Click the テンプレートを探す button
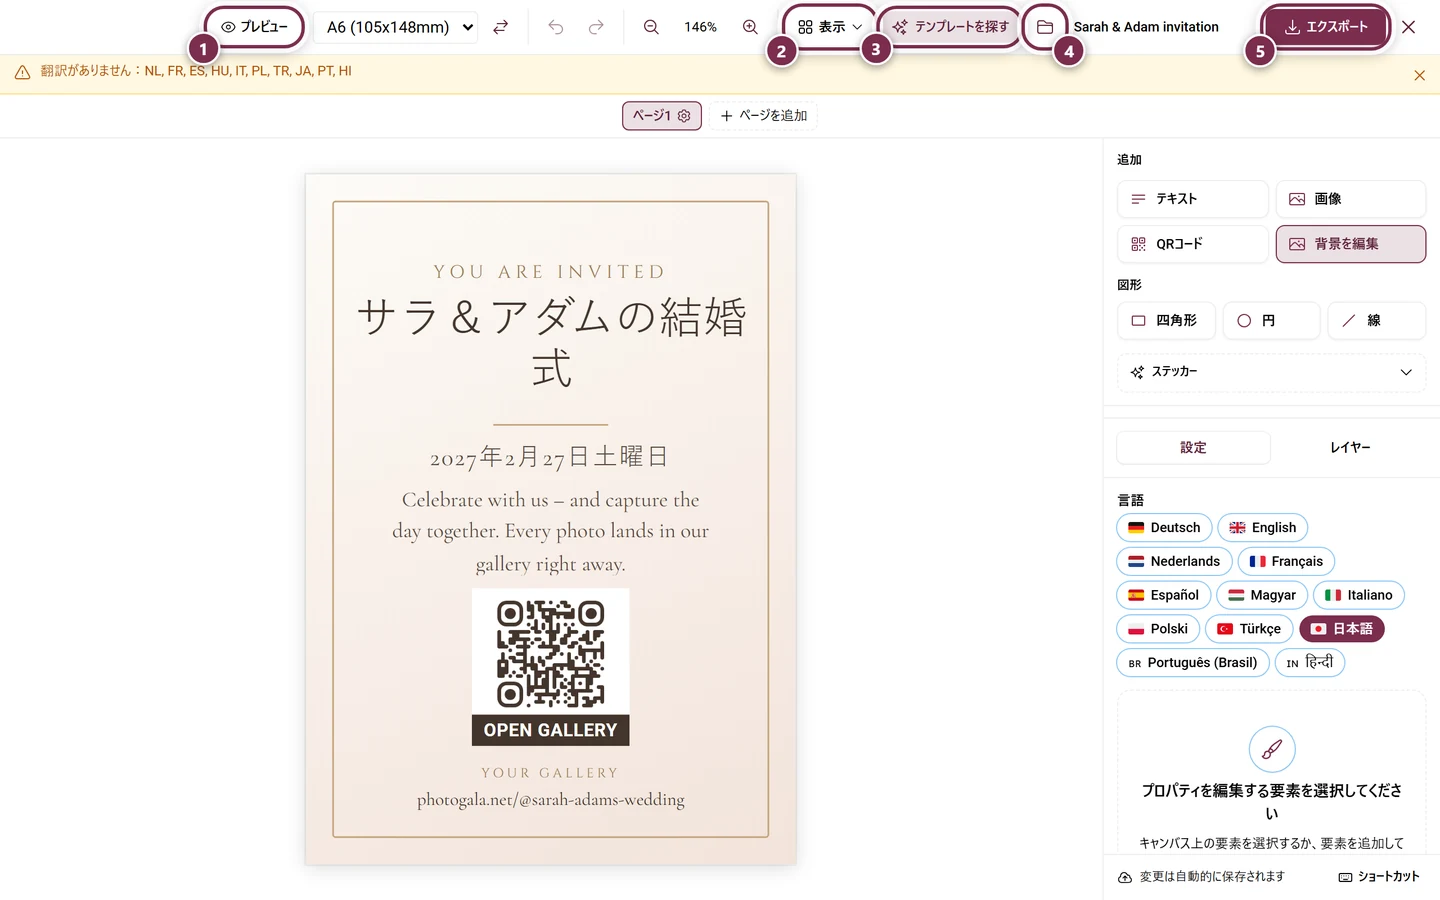 [x=951, y=27]
